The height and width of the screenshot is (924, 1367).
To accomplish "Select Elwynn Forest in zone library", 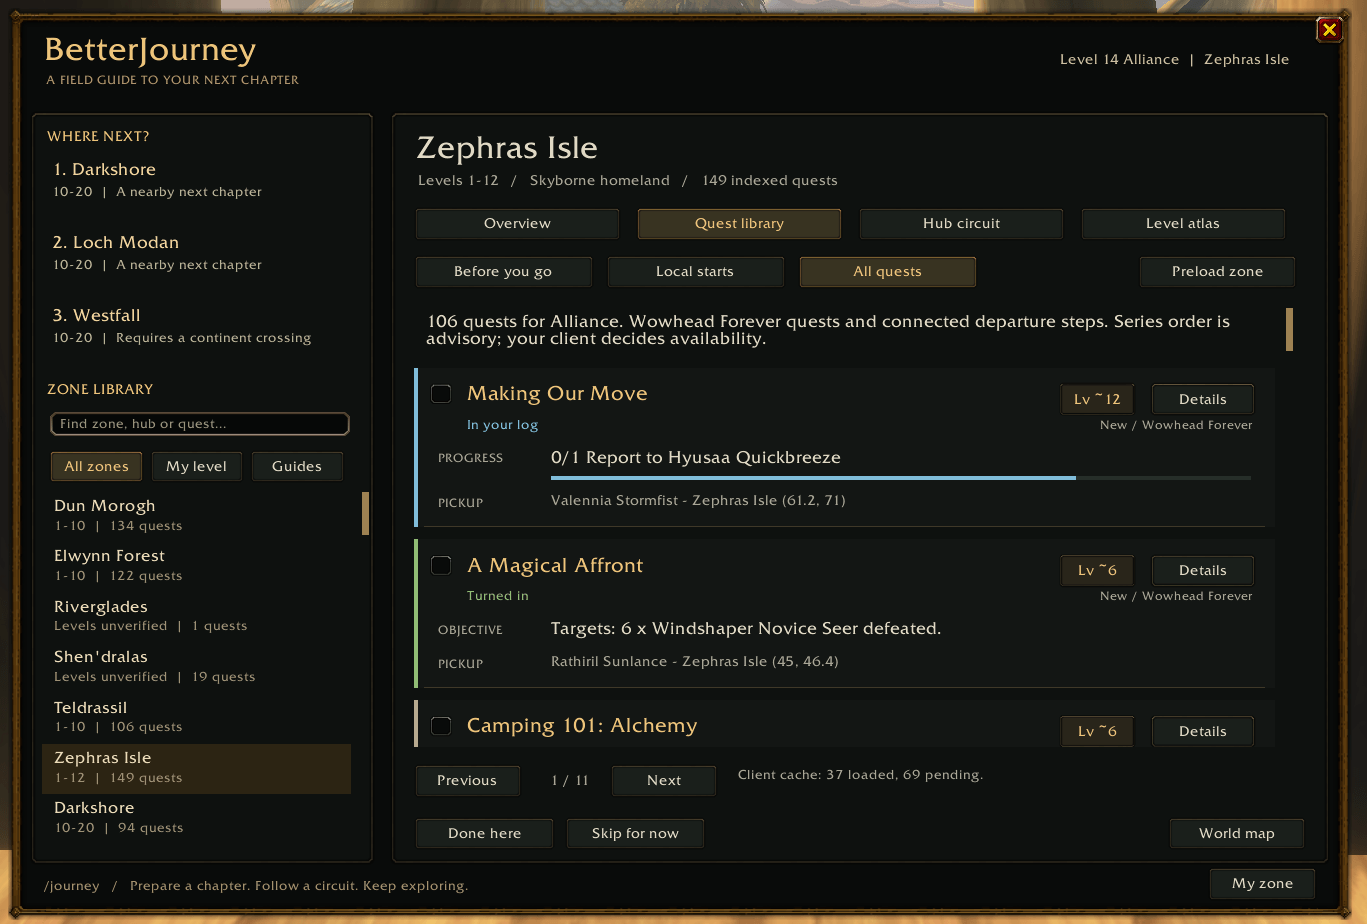I will click(x=197, y=565).
